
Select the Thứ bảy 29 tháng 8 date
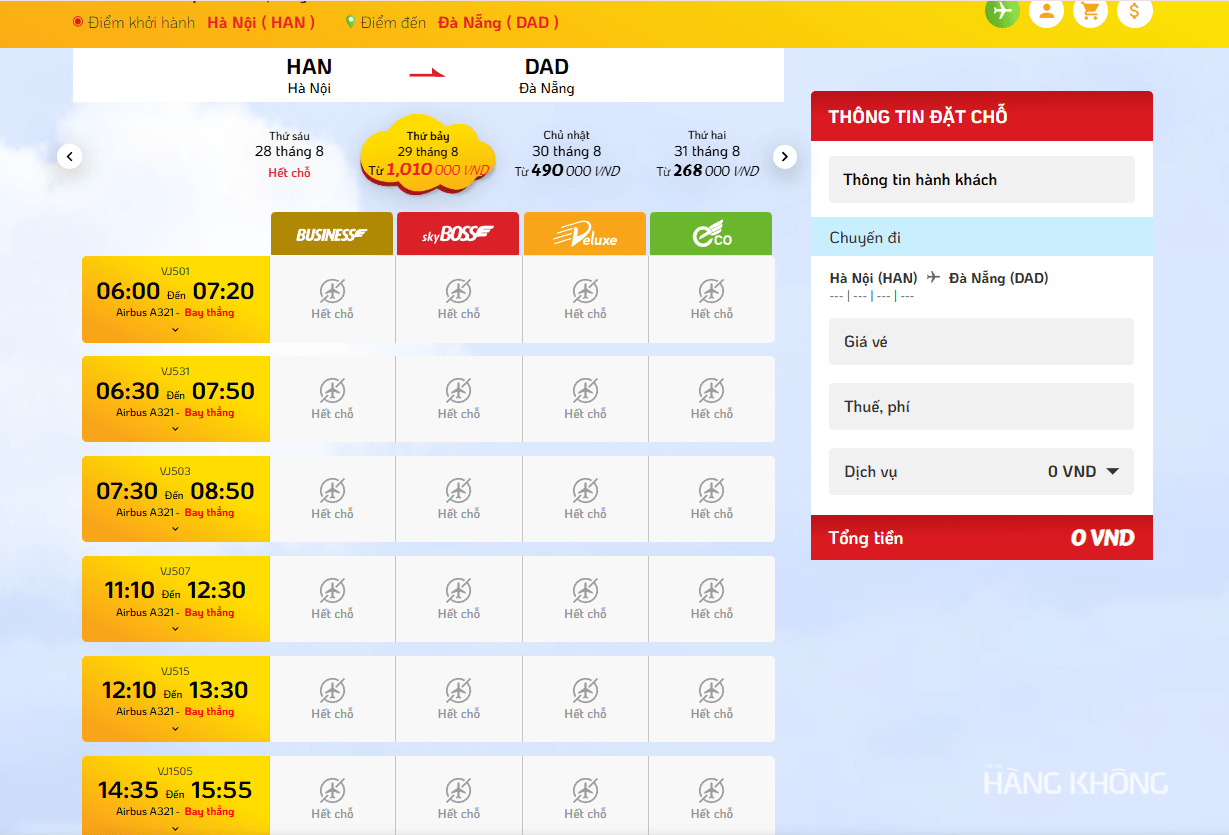pos(428,155)
